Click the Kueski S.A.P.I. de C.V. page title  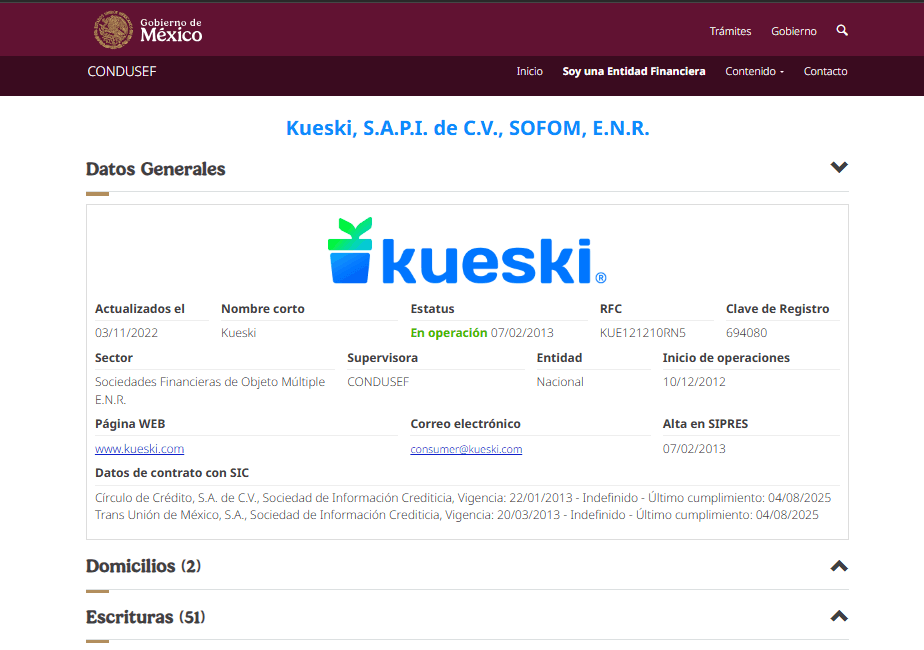pyautogui.click(x=467, y=128)
